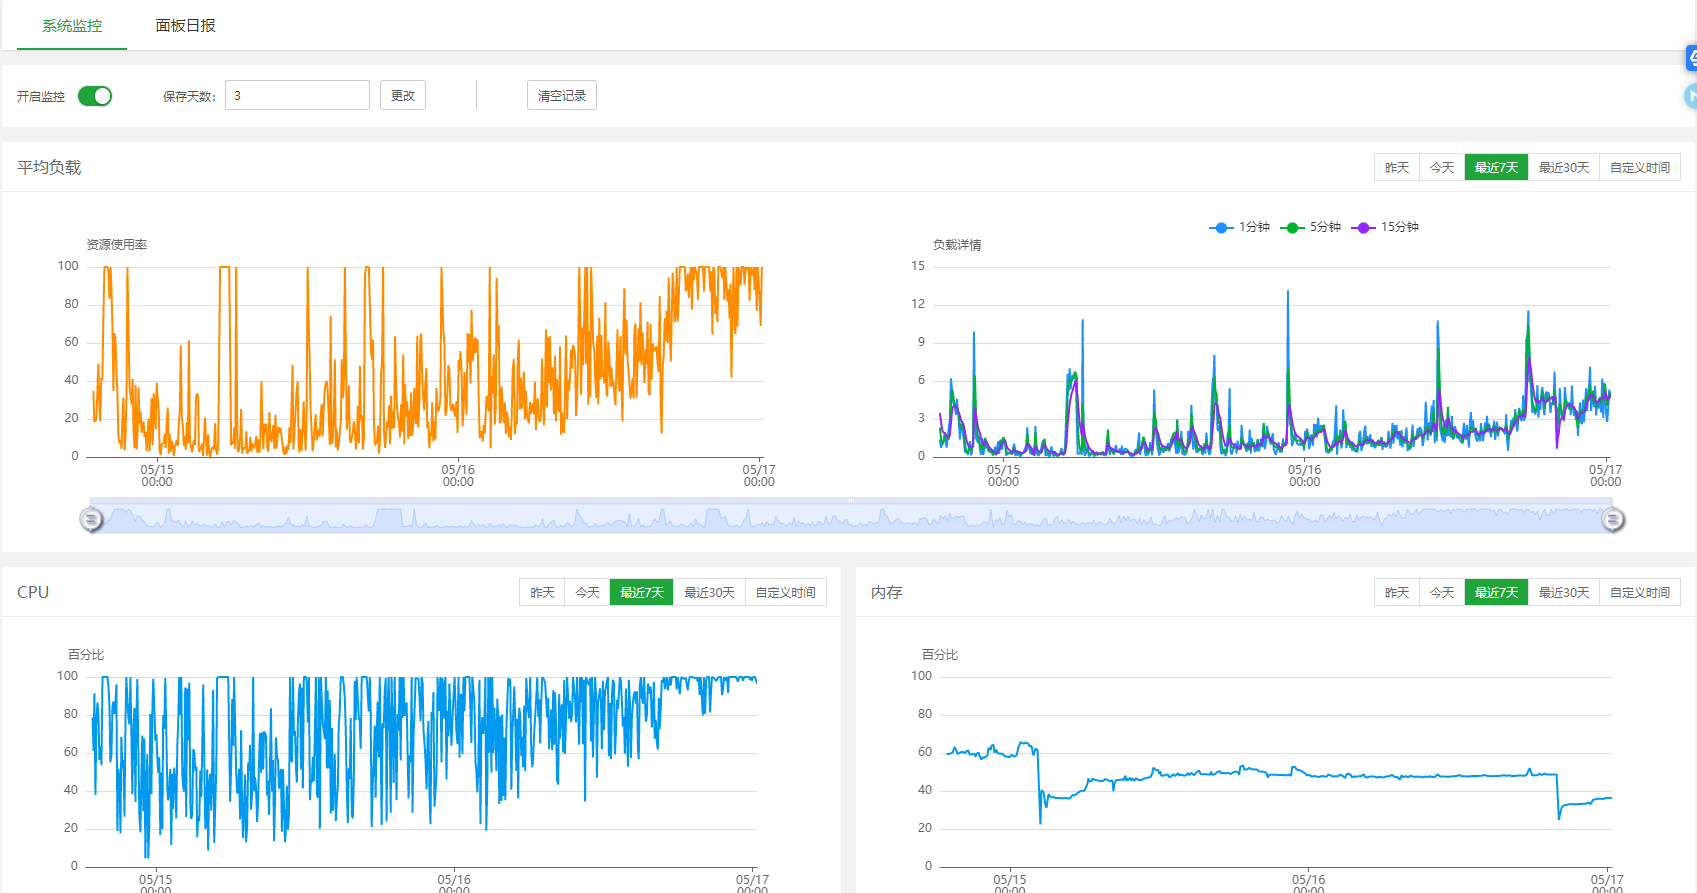This screenshot has width=1697, height=893.
Task: Click the blue floating icon at right edge
Action: [1691, 58]
